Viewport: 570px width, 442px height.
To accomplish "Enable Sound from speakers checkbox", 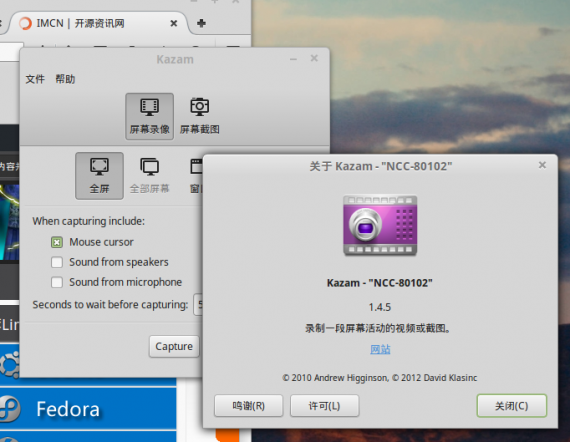I will (57, 262).
